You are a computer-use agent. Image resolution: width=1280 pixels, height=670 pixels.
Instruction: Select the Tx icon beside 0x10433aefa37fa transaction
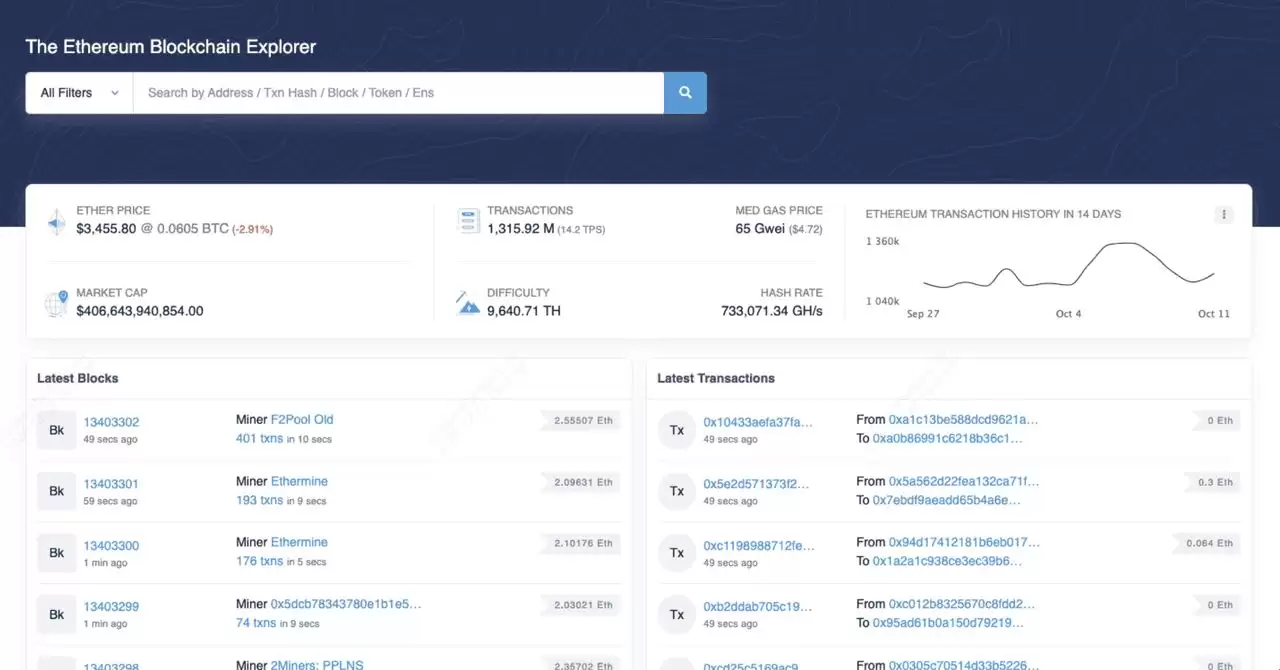pos(677,429)
